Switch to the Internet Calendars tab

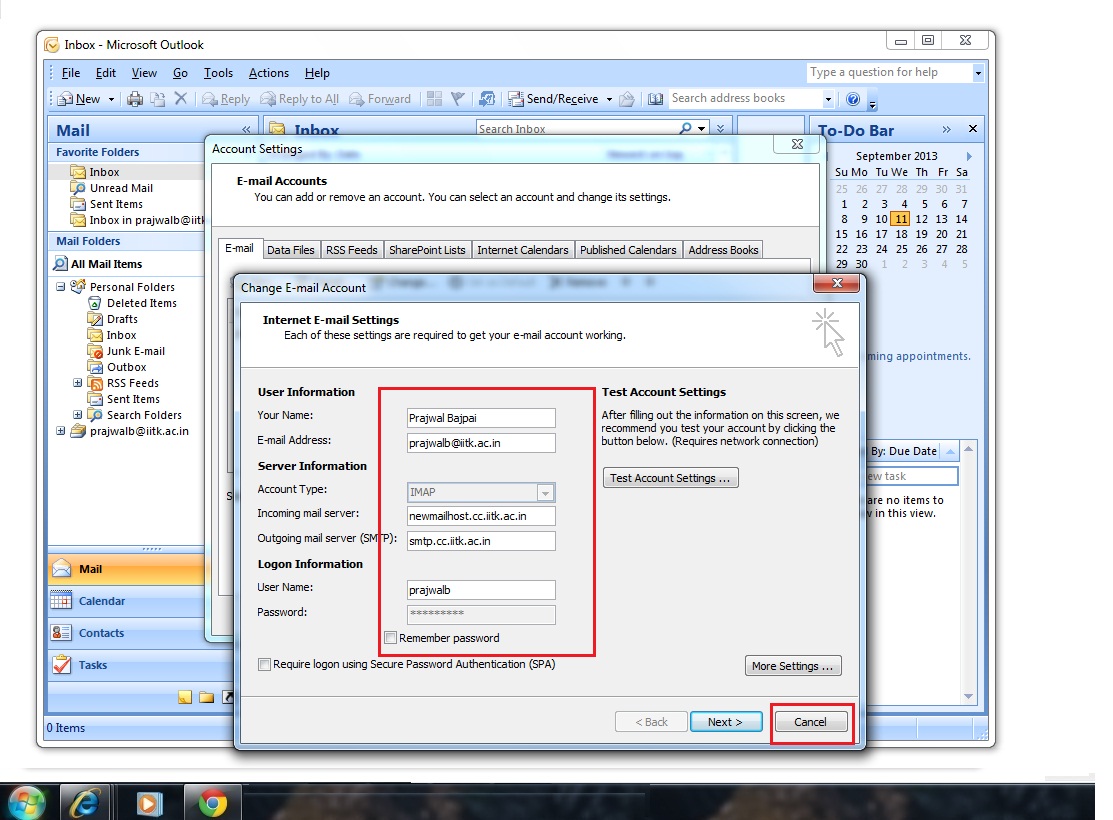coord(523,250)
